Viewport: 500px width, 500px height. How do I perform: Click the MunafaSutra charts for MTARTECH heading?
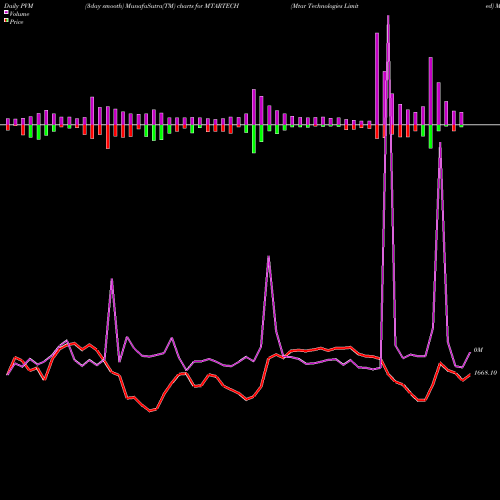162,6
